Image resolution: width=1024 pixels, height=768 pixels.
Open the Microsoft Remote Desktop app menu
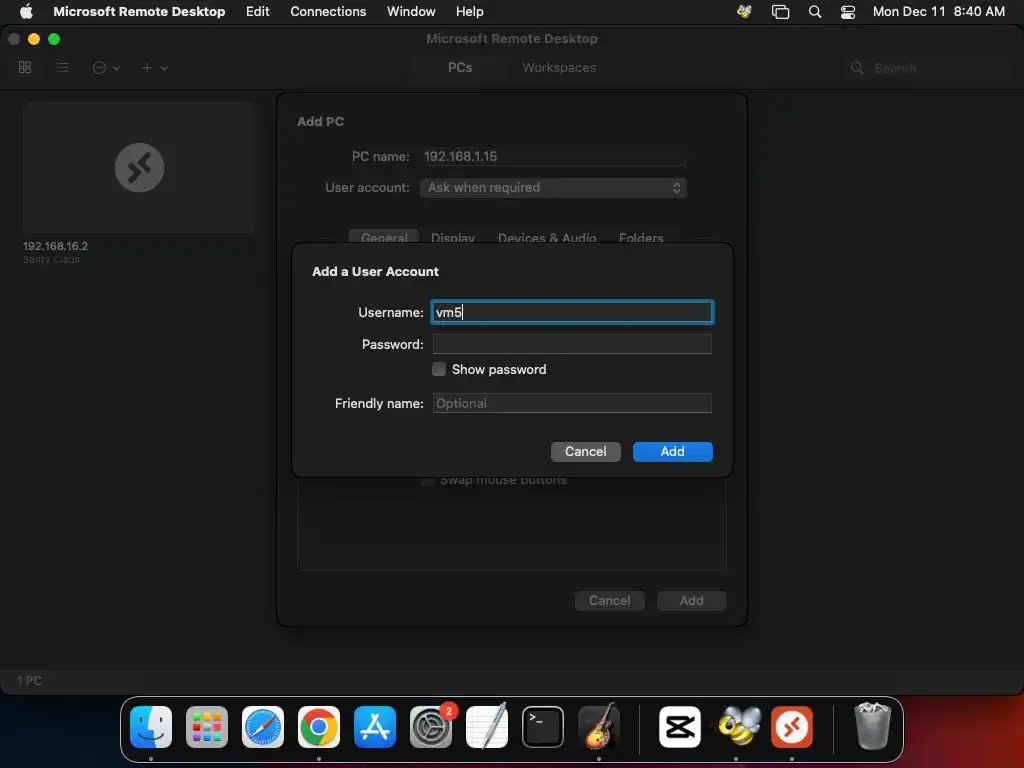click(x=139, y=11)
